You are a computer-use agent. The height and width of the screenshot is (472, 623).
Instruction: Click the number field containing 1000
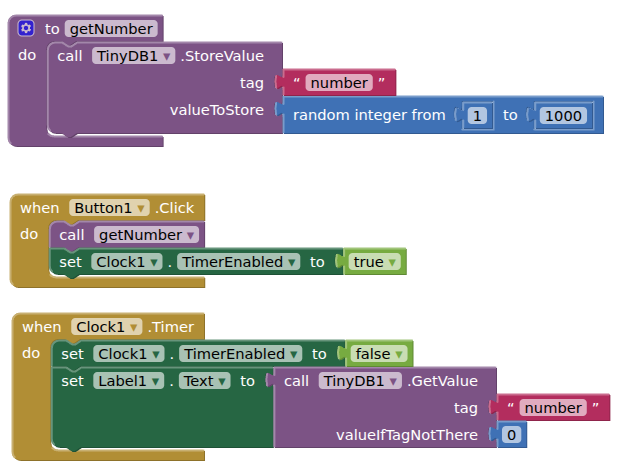tap(564, 116)
